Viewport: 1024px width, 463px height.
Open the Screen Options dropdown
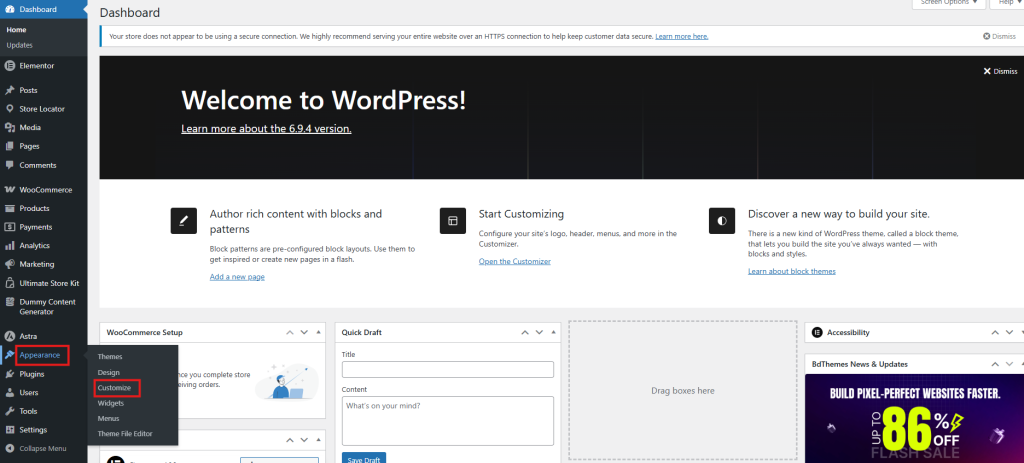(x=948, y=3)
